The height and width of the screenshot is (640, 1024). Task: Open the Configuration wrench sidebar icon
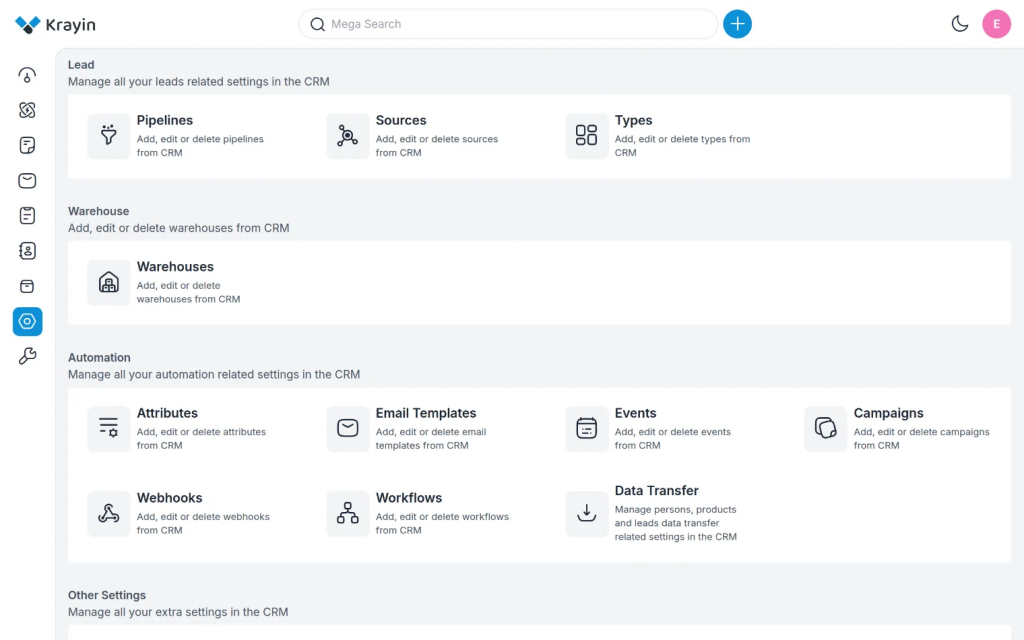[27, 356]
